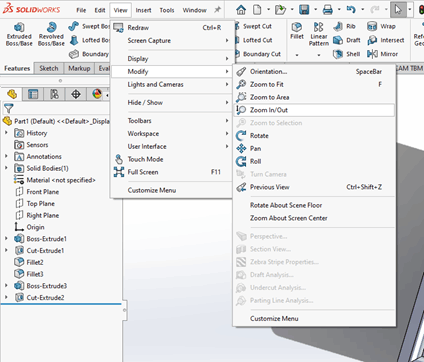Open the Linear Pattern dropdown arrow
The width and height of the screenshot is (424, 362).
pyautogui.click(x=319, y=55)
